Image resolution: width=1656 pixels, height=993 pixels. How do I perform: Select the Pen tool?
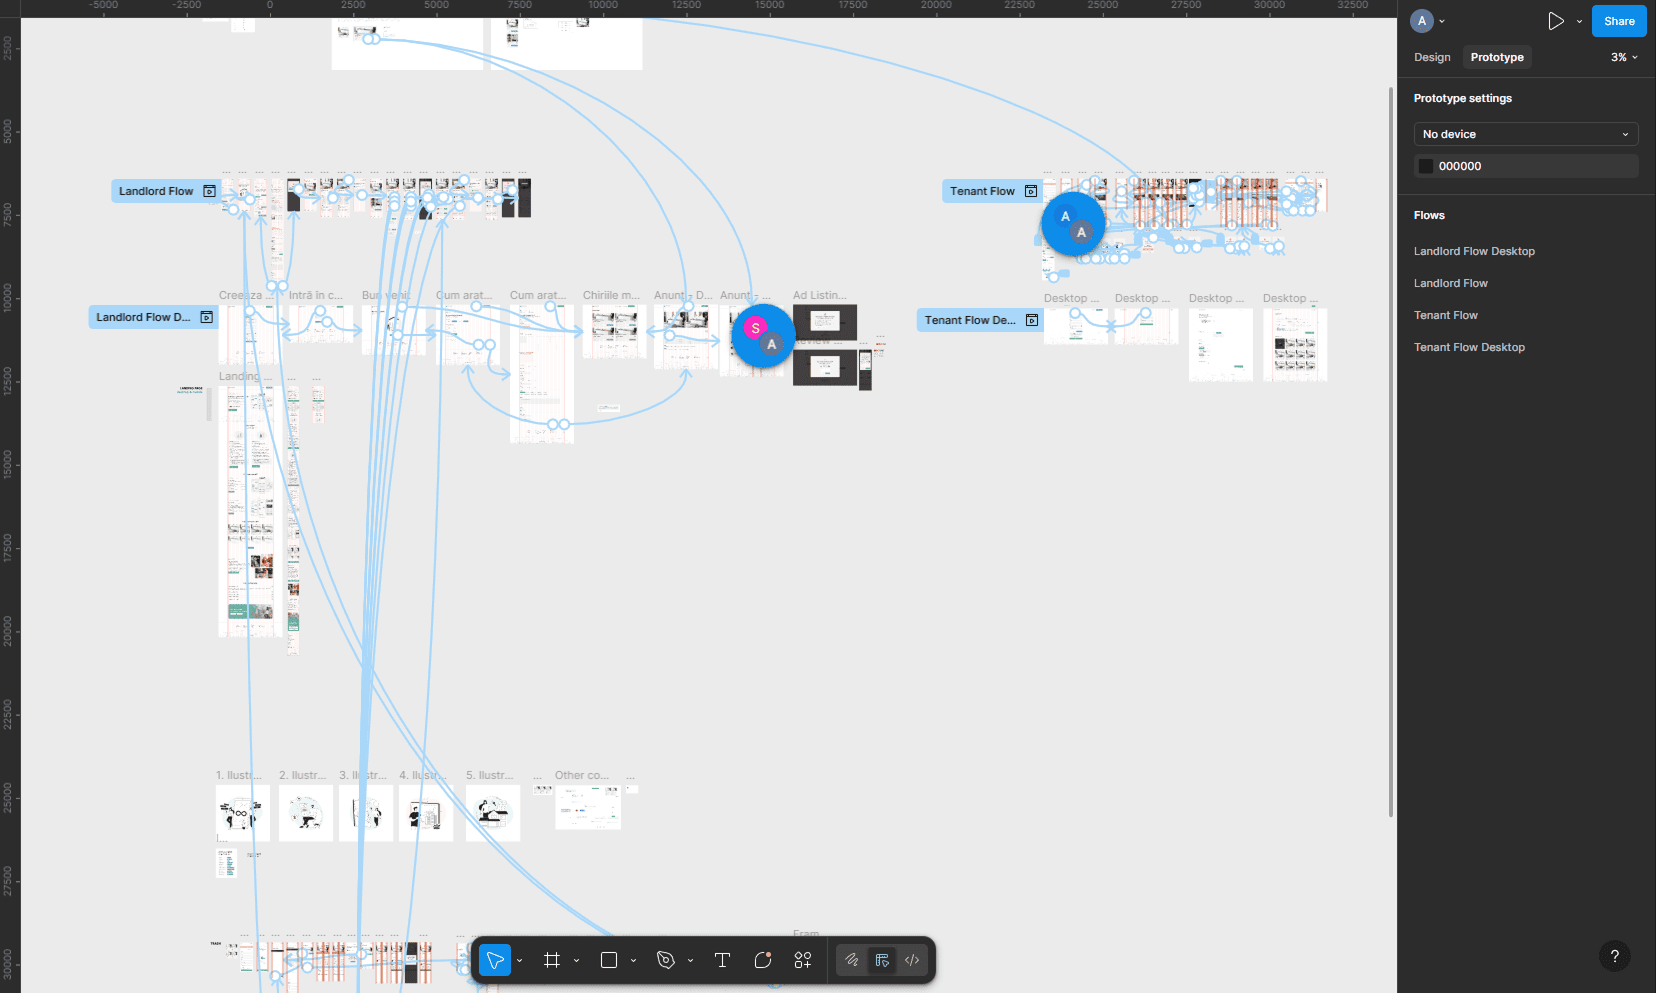coord(665,960)
